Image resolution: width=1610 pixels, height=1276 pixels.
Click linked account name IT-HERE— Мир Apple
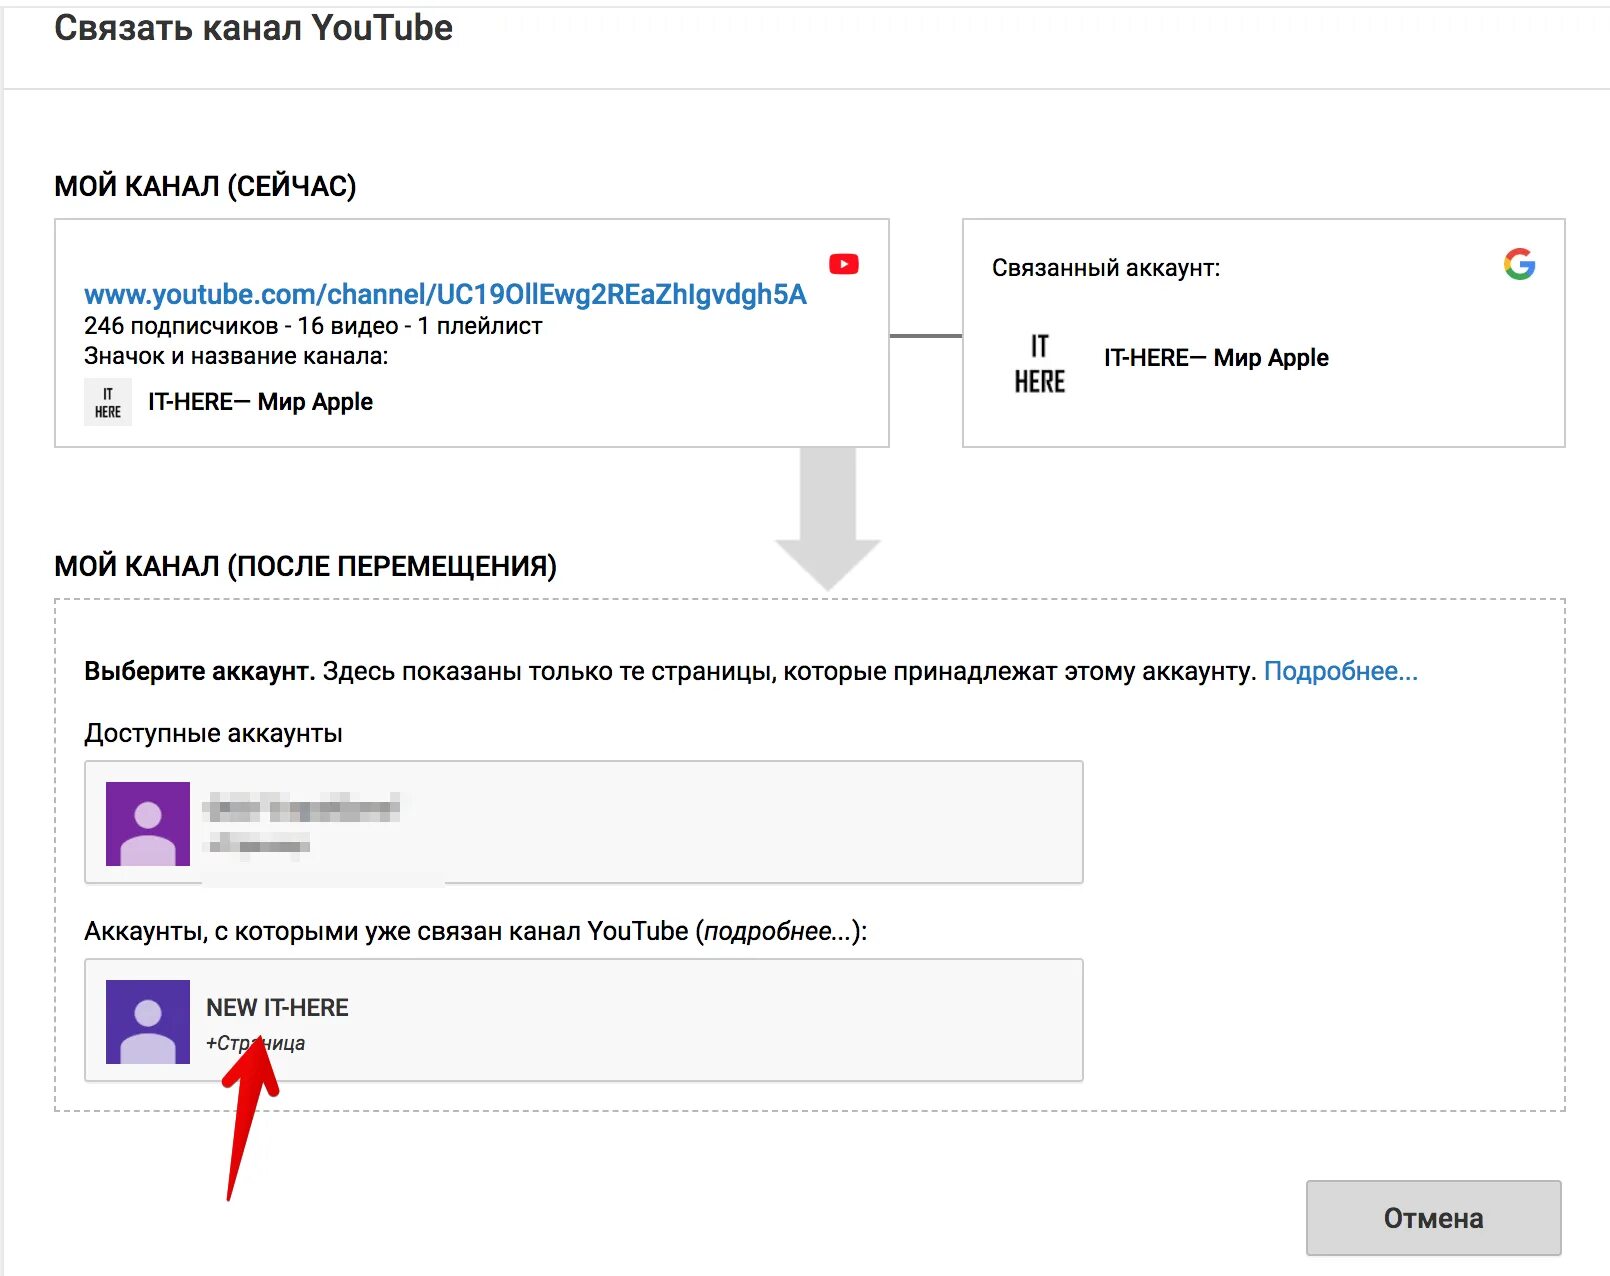1216,358
